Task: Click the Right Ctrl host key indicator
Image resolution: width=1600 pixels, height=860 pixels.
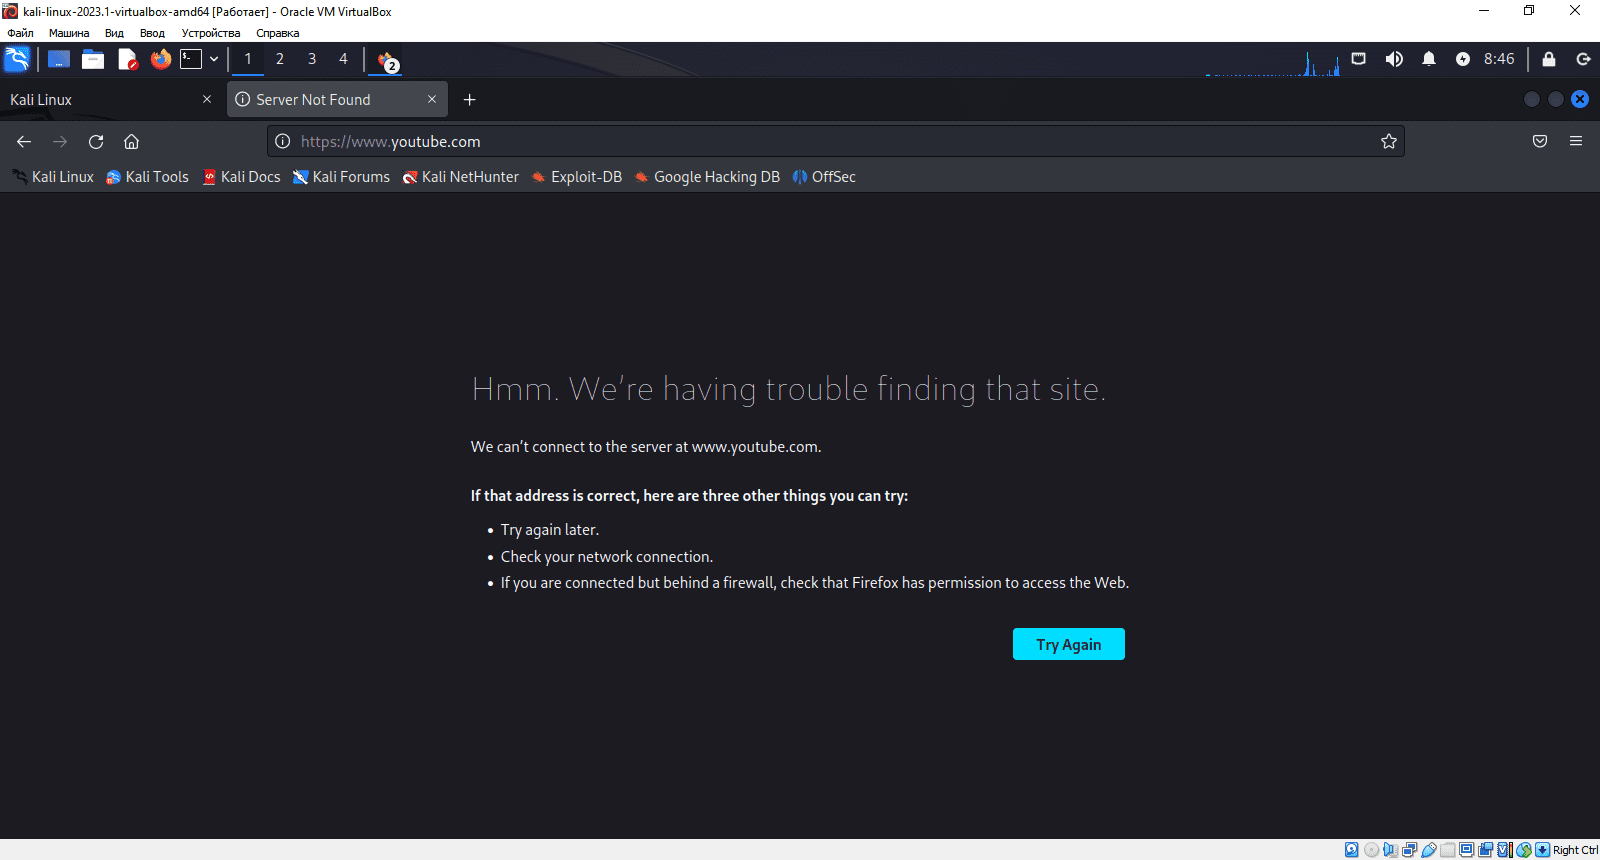Action: [x=1576, y=850]
